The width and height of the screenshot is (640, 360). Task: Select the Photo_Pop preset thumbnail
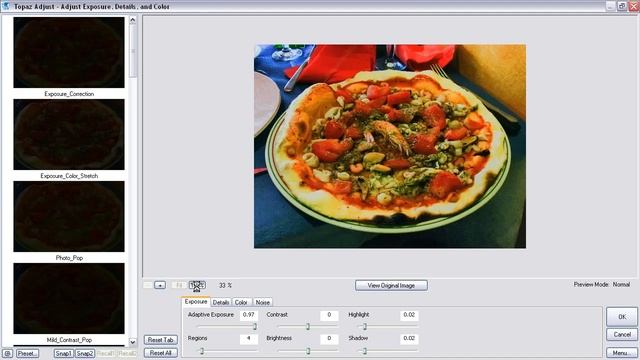69,216
